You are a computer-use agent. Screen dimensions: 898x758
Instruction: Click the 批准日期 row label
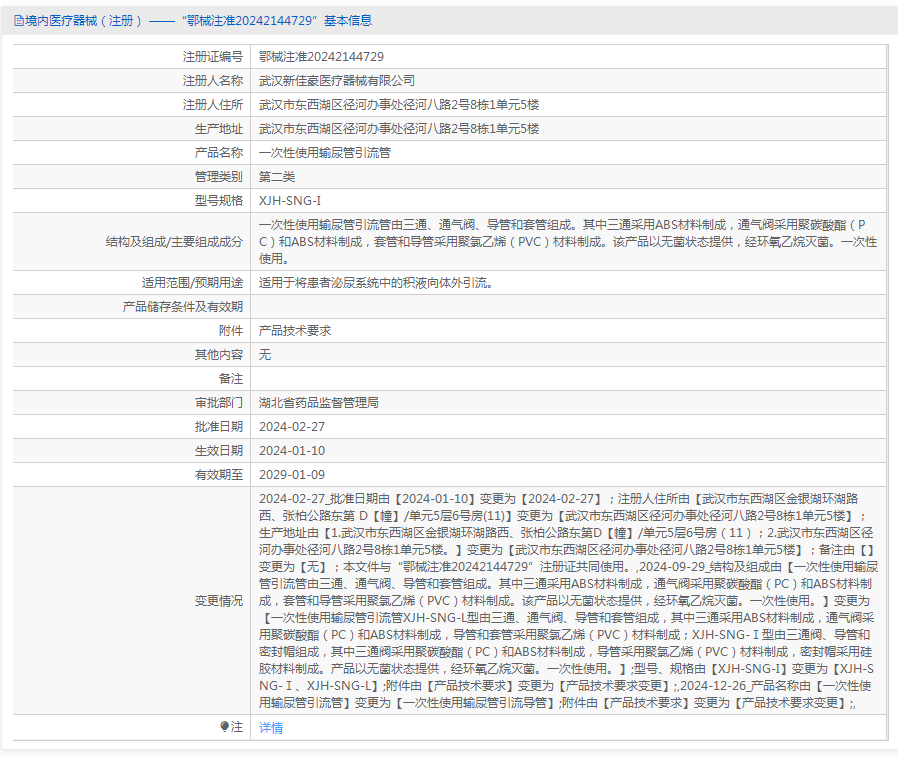pyautogui.click(x=219, y=427)
